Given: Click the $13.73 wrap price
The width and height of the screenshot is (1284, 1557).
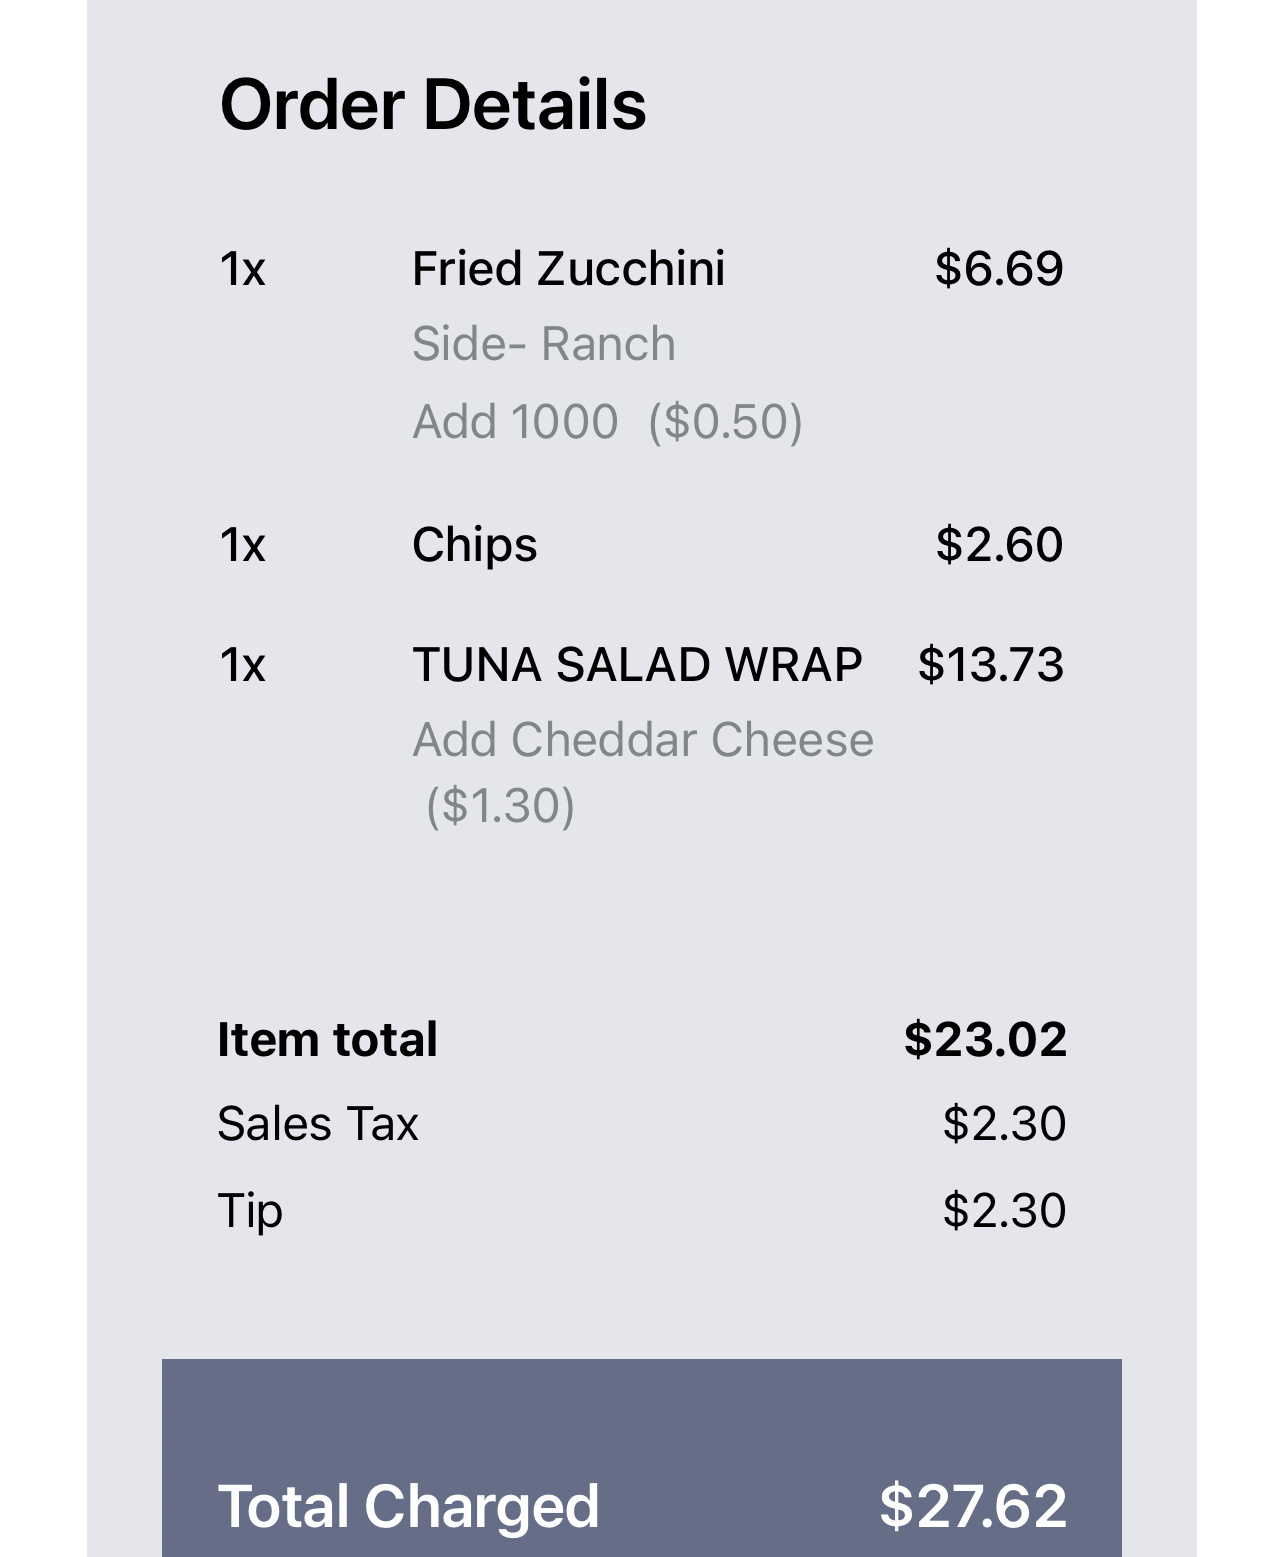Looking at the screenshot, I should [990, 665].
